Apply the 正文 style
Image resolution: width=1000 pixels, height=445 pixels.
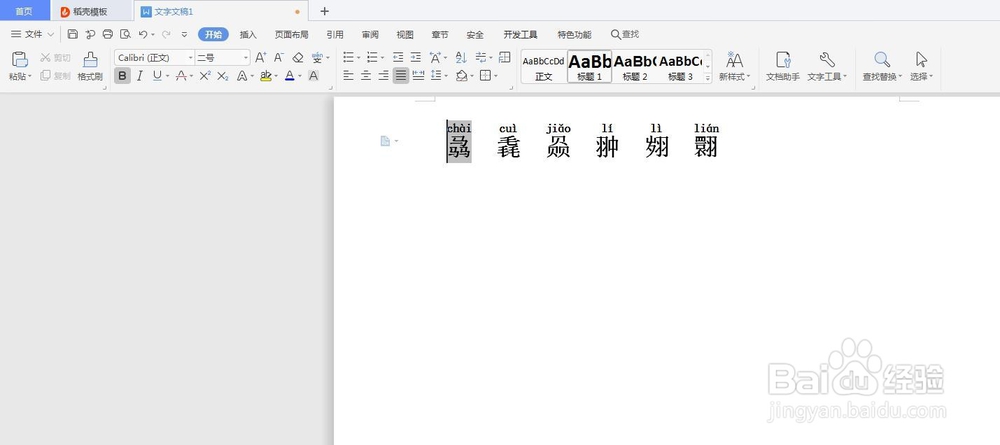(x=543, y=67)
